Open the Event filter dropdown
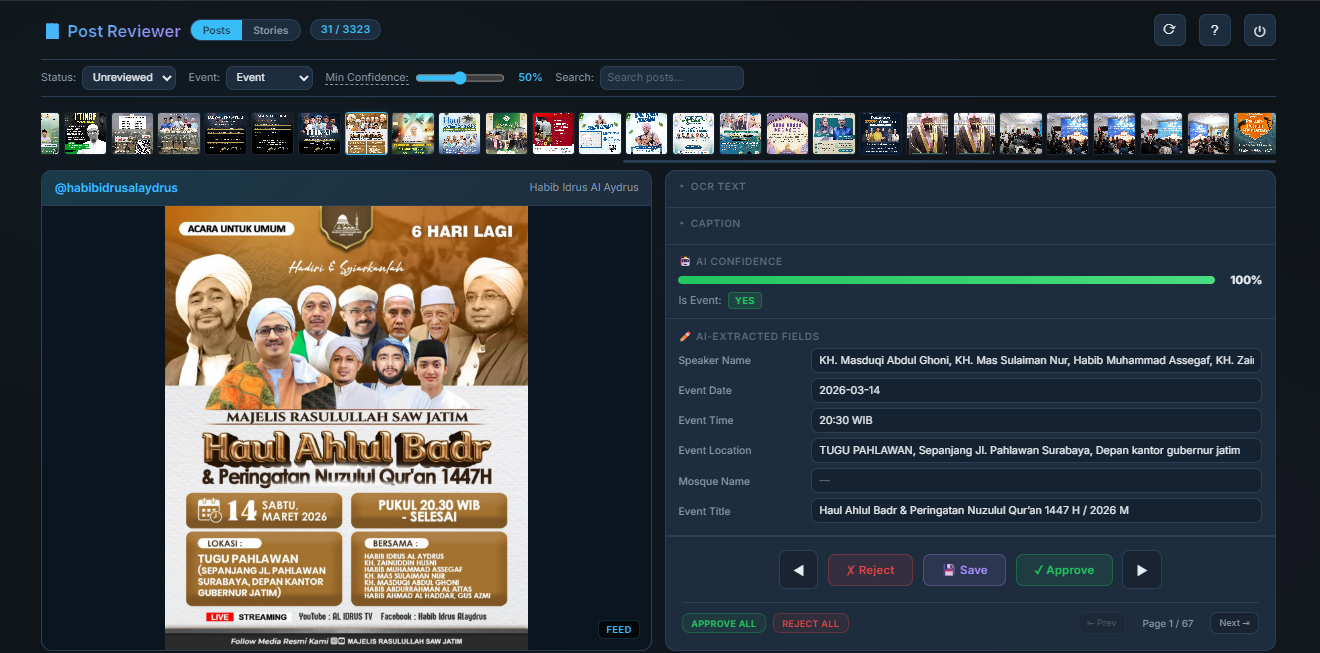This screenshot has height=653, width=1320. coord(269,78)
